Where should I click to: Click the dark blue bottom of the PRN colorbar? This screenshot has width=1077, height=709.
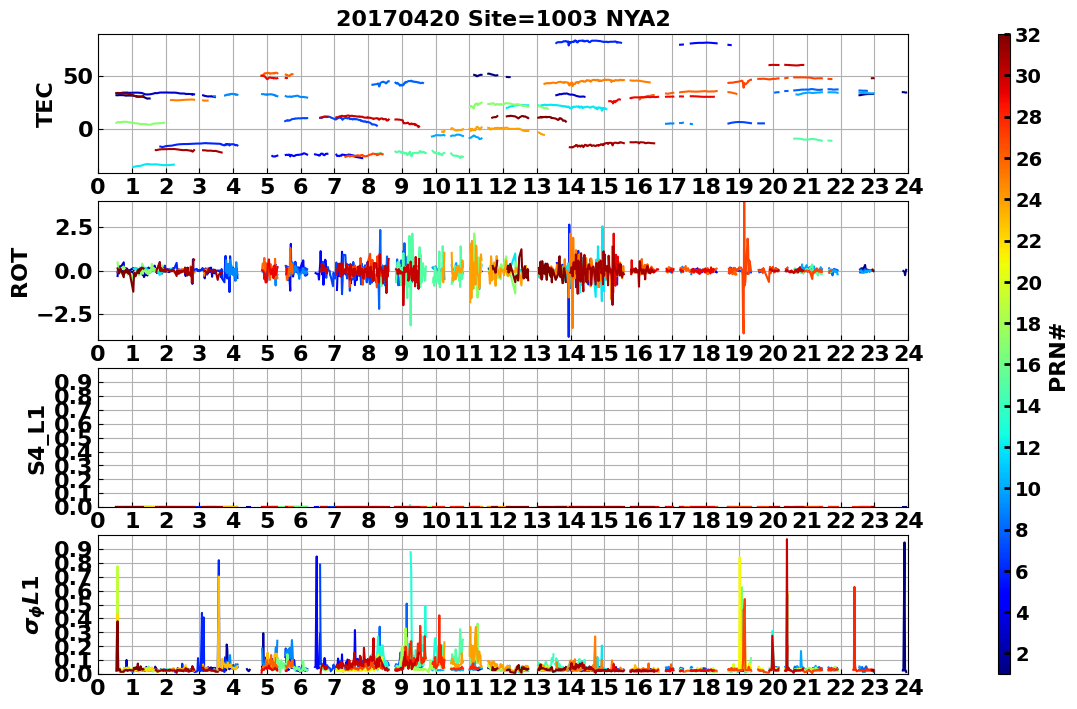(1004, 666)
